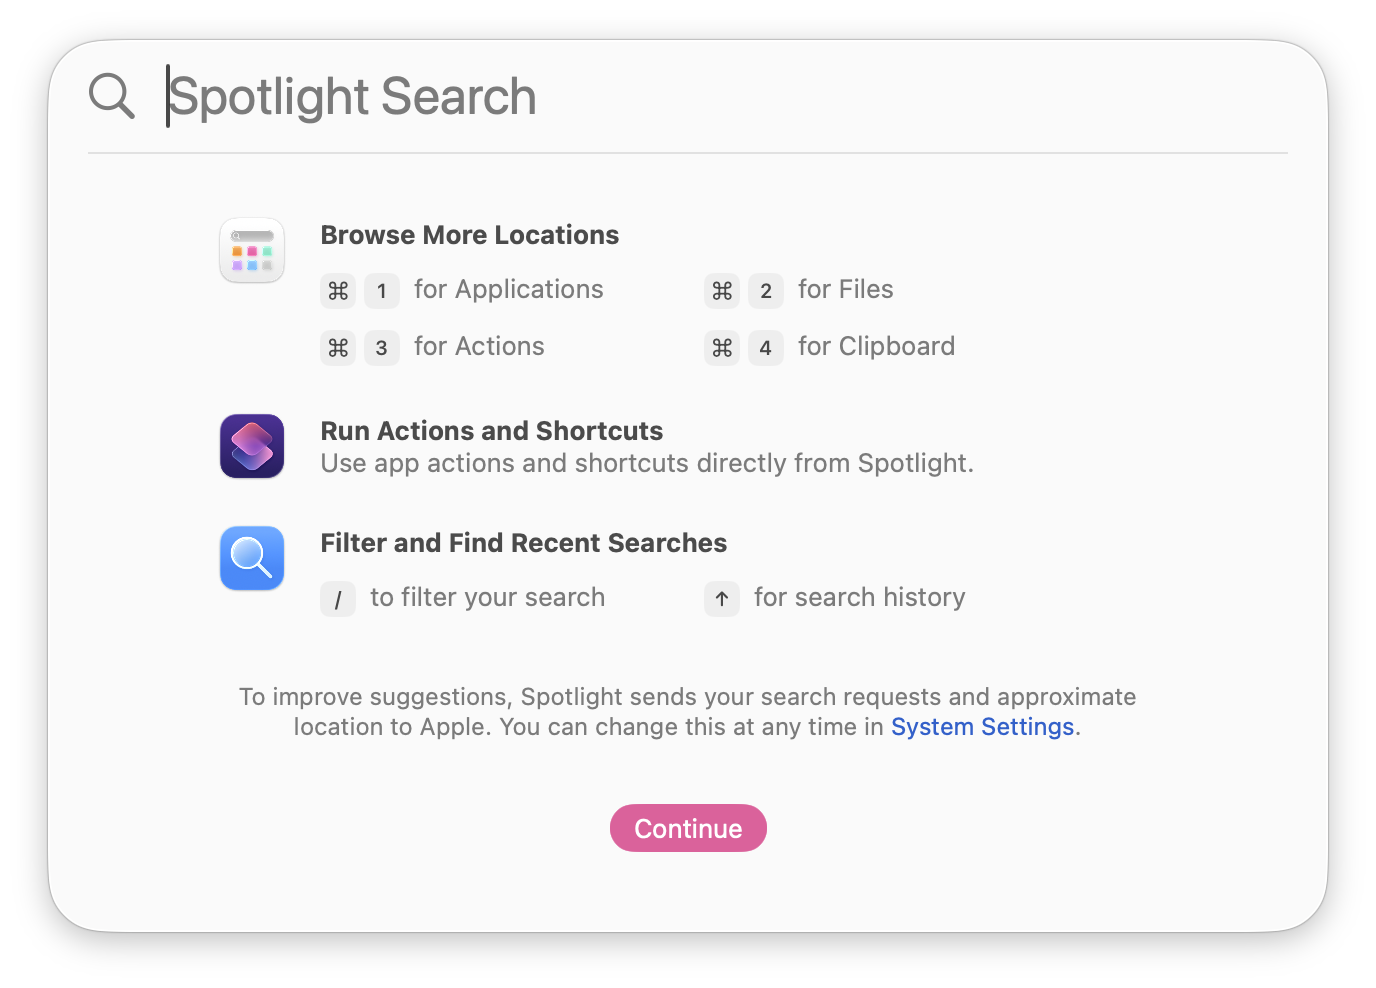Click the number 2 key for Files

[766, 291]
